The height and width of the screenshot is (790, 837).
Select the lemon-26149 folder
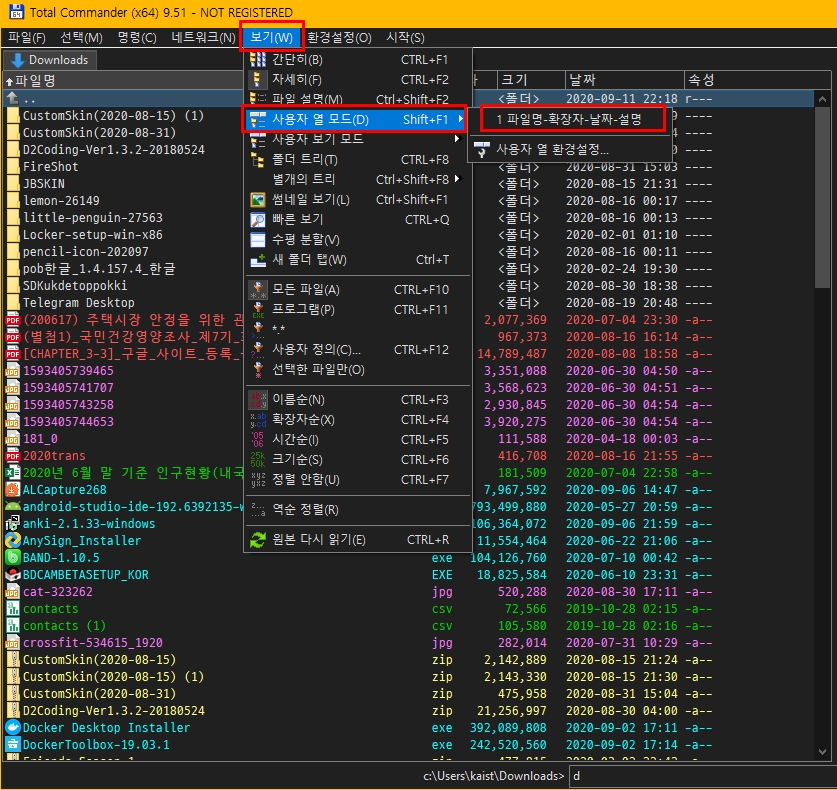tap(61, 201)
